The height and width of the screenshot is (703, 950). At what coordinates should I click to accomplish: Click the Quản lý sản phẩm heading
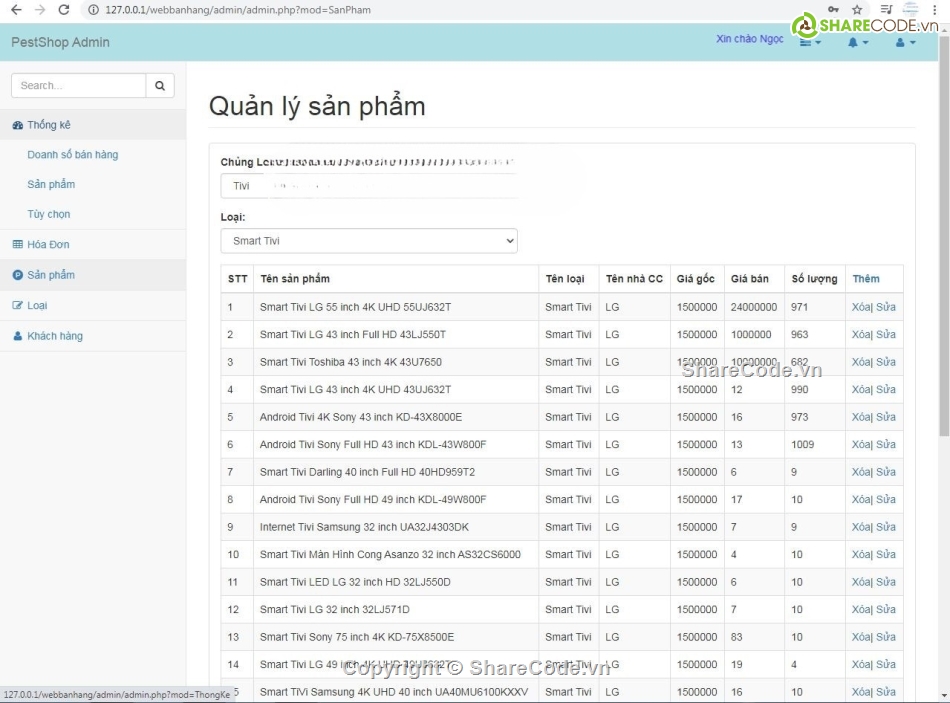(x=317, y=106)
